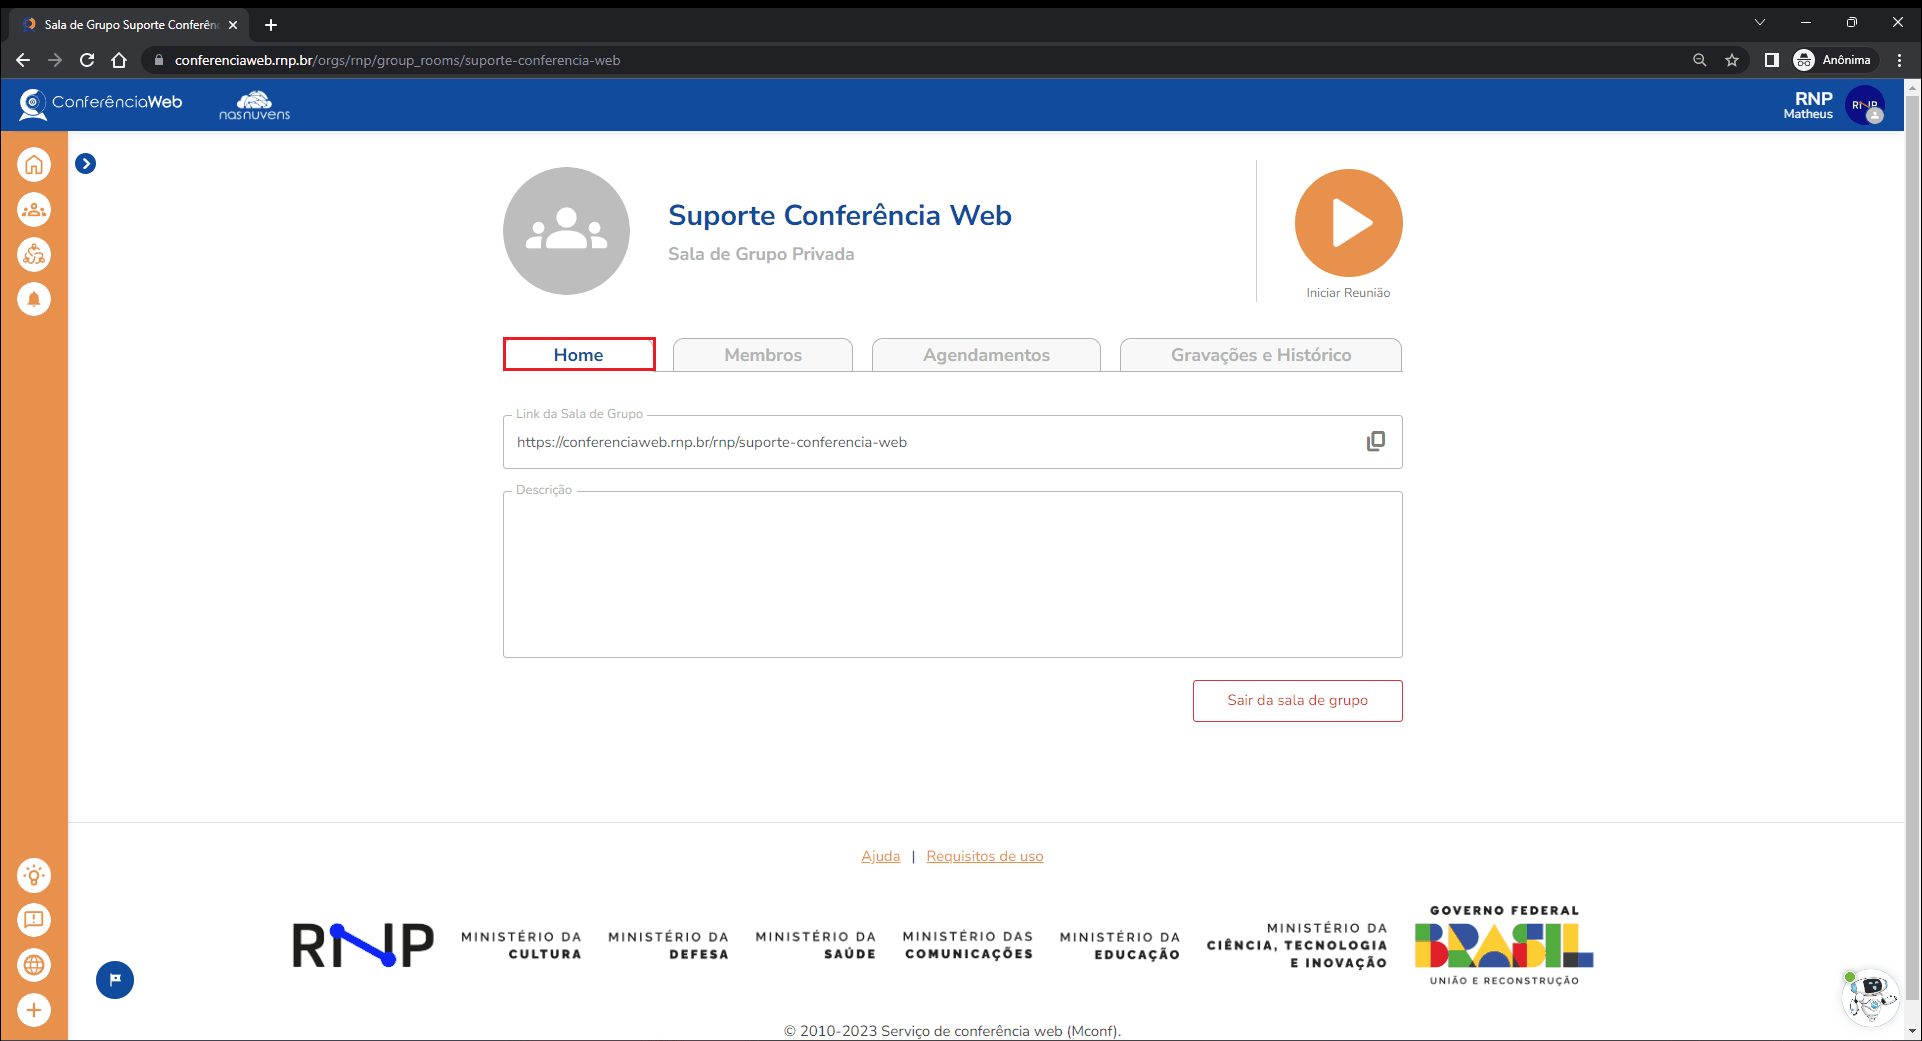The image size is (1922, 1041).
Task: Click the Sair da sala de grupo button
Action: tap(1297, 700)
